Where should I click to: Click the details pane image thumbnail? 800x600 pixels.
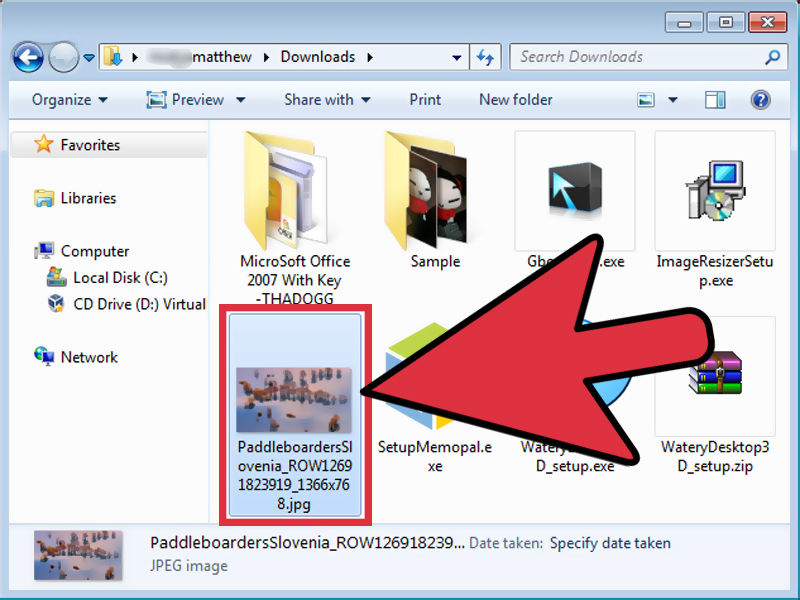click(x=78, y=555)
